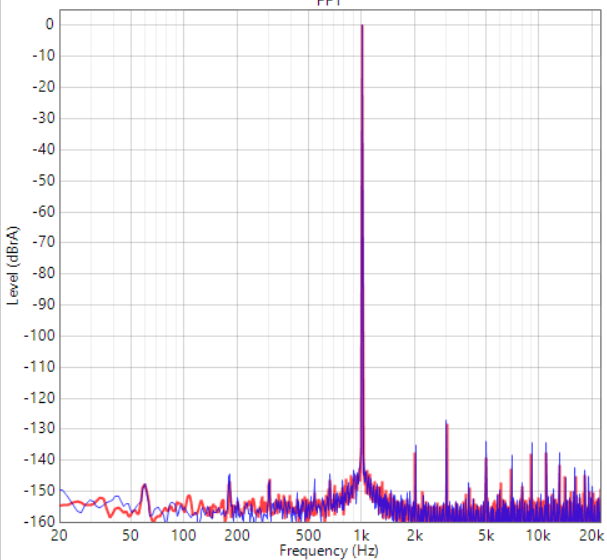This screenshot has height=560, width=607.
Task: Click the -20 level axis label
Action: click(44, 87)
